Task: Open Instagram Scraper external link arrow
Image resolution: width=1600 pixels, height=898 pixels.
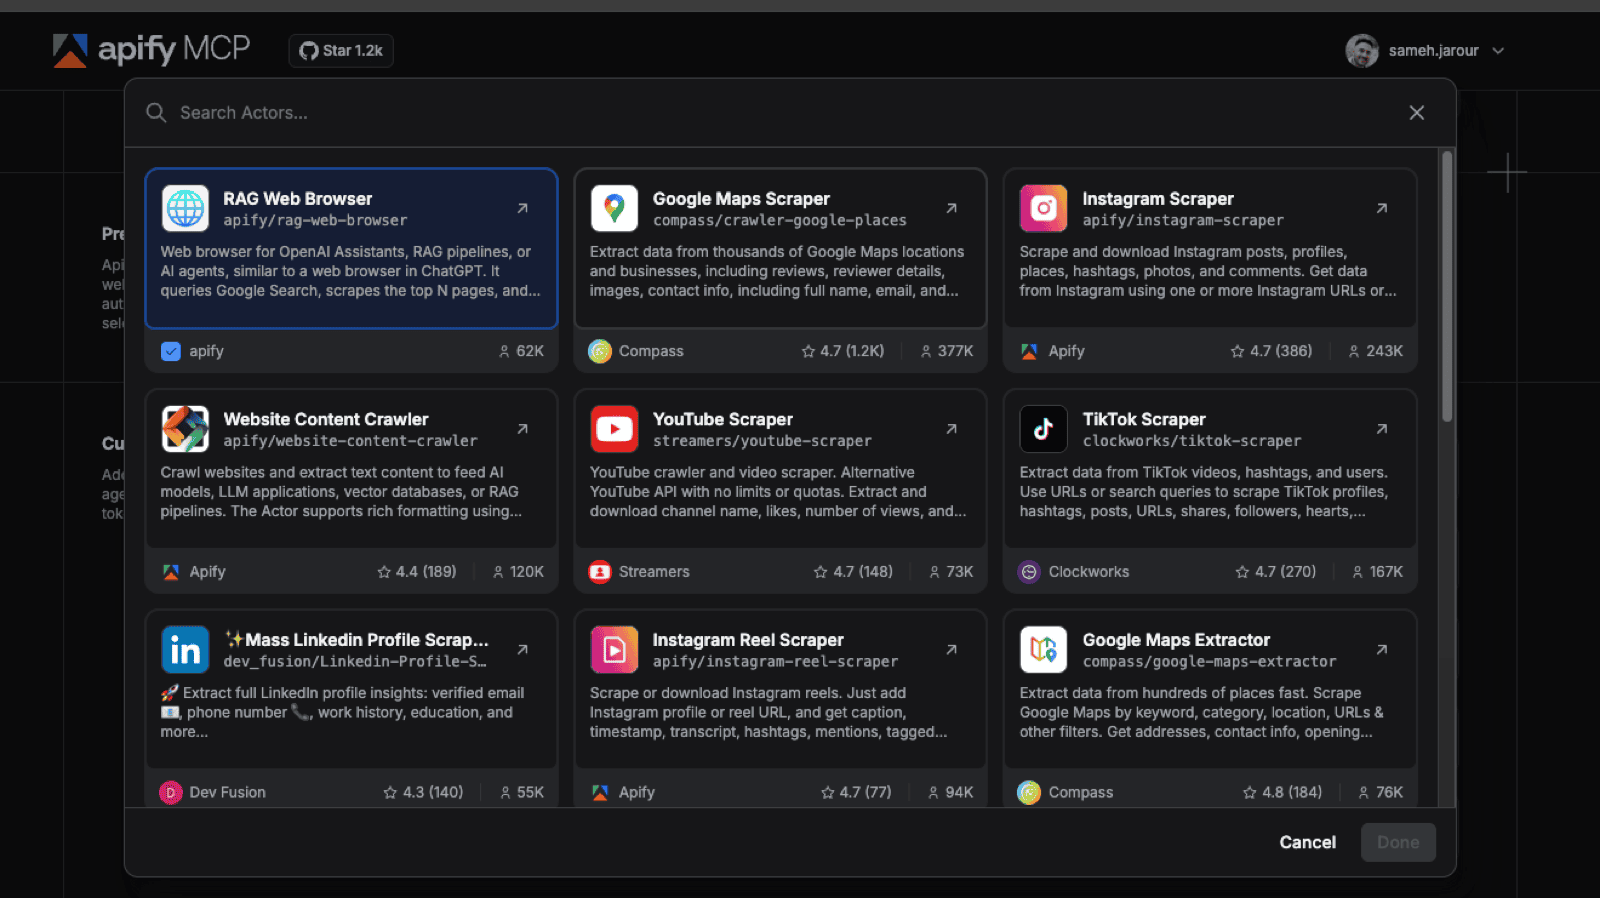Action: coord(1381,208)
